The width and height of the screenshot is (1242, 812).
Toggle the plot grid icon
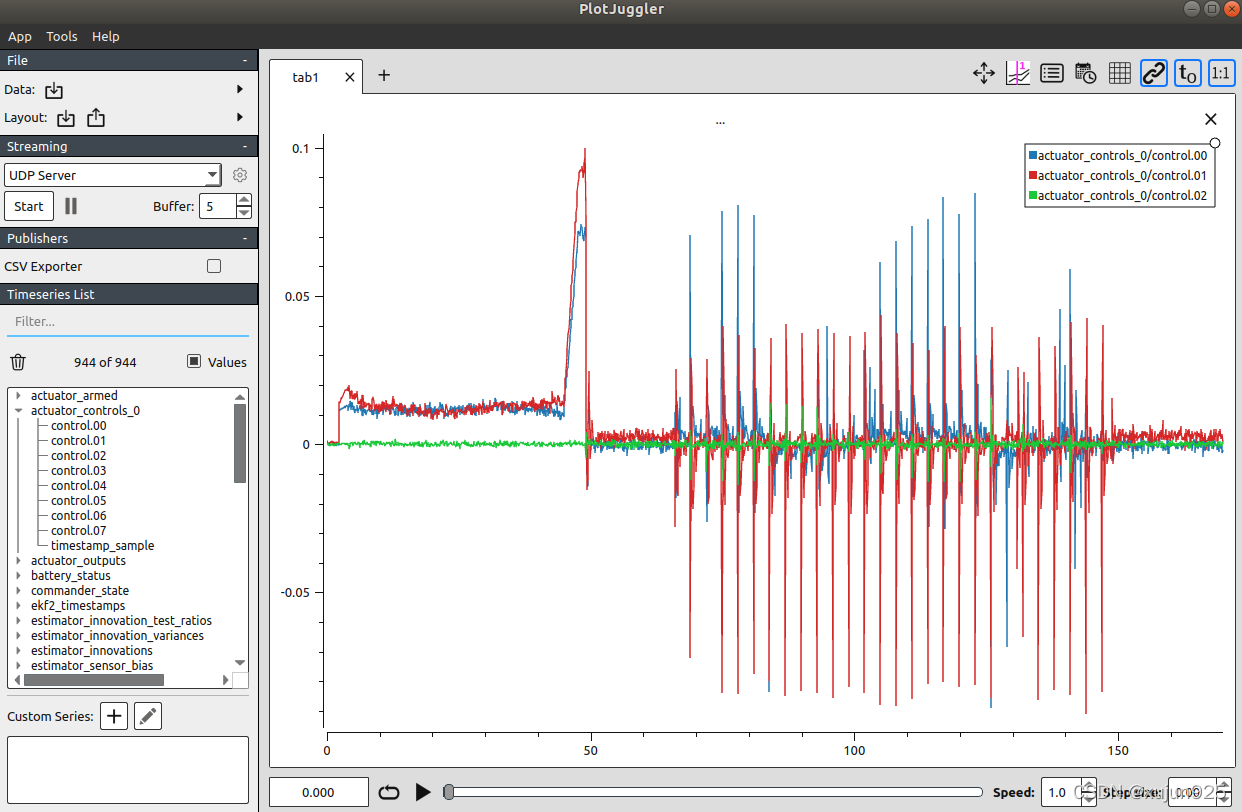(x=1120, y=73)
